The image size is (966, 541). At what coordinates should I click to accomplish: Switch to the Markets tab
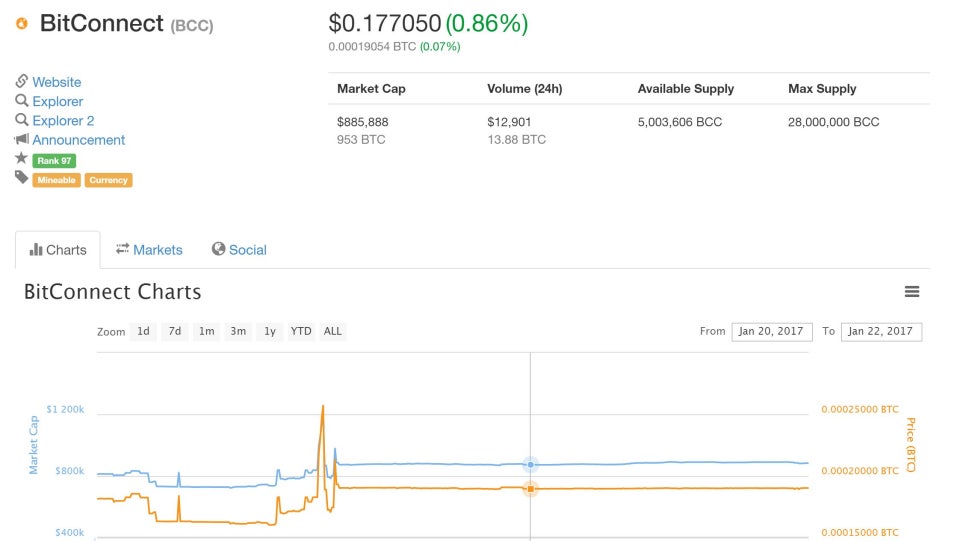pos(149,250)
